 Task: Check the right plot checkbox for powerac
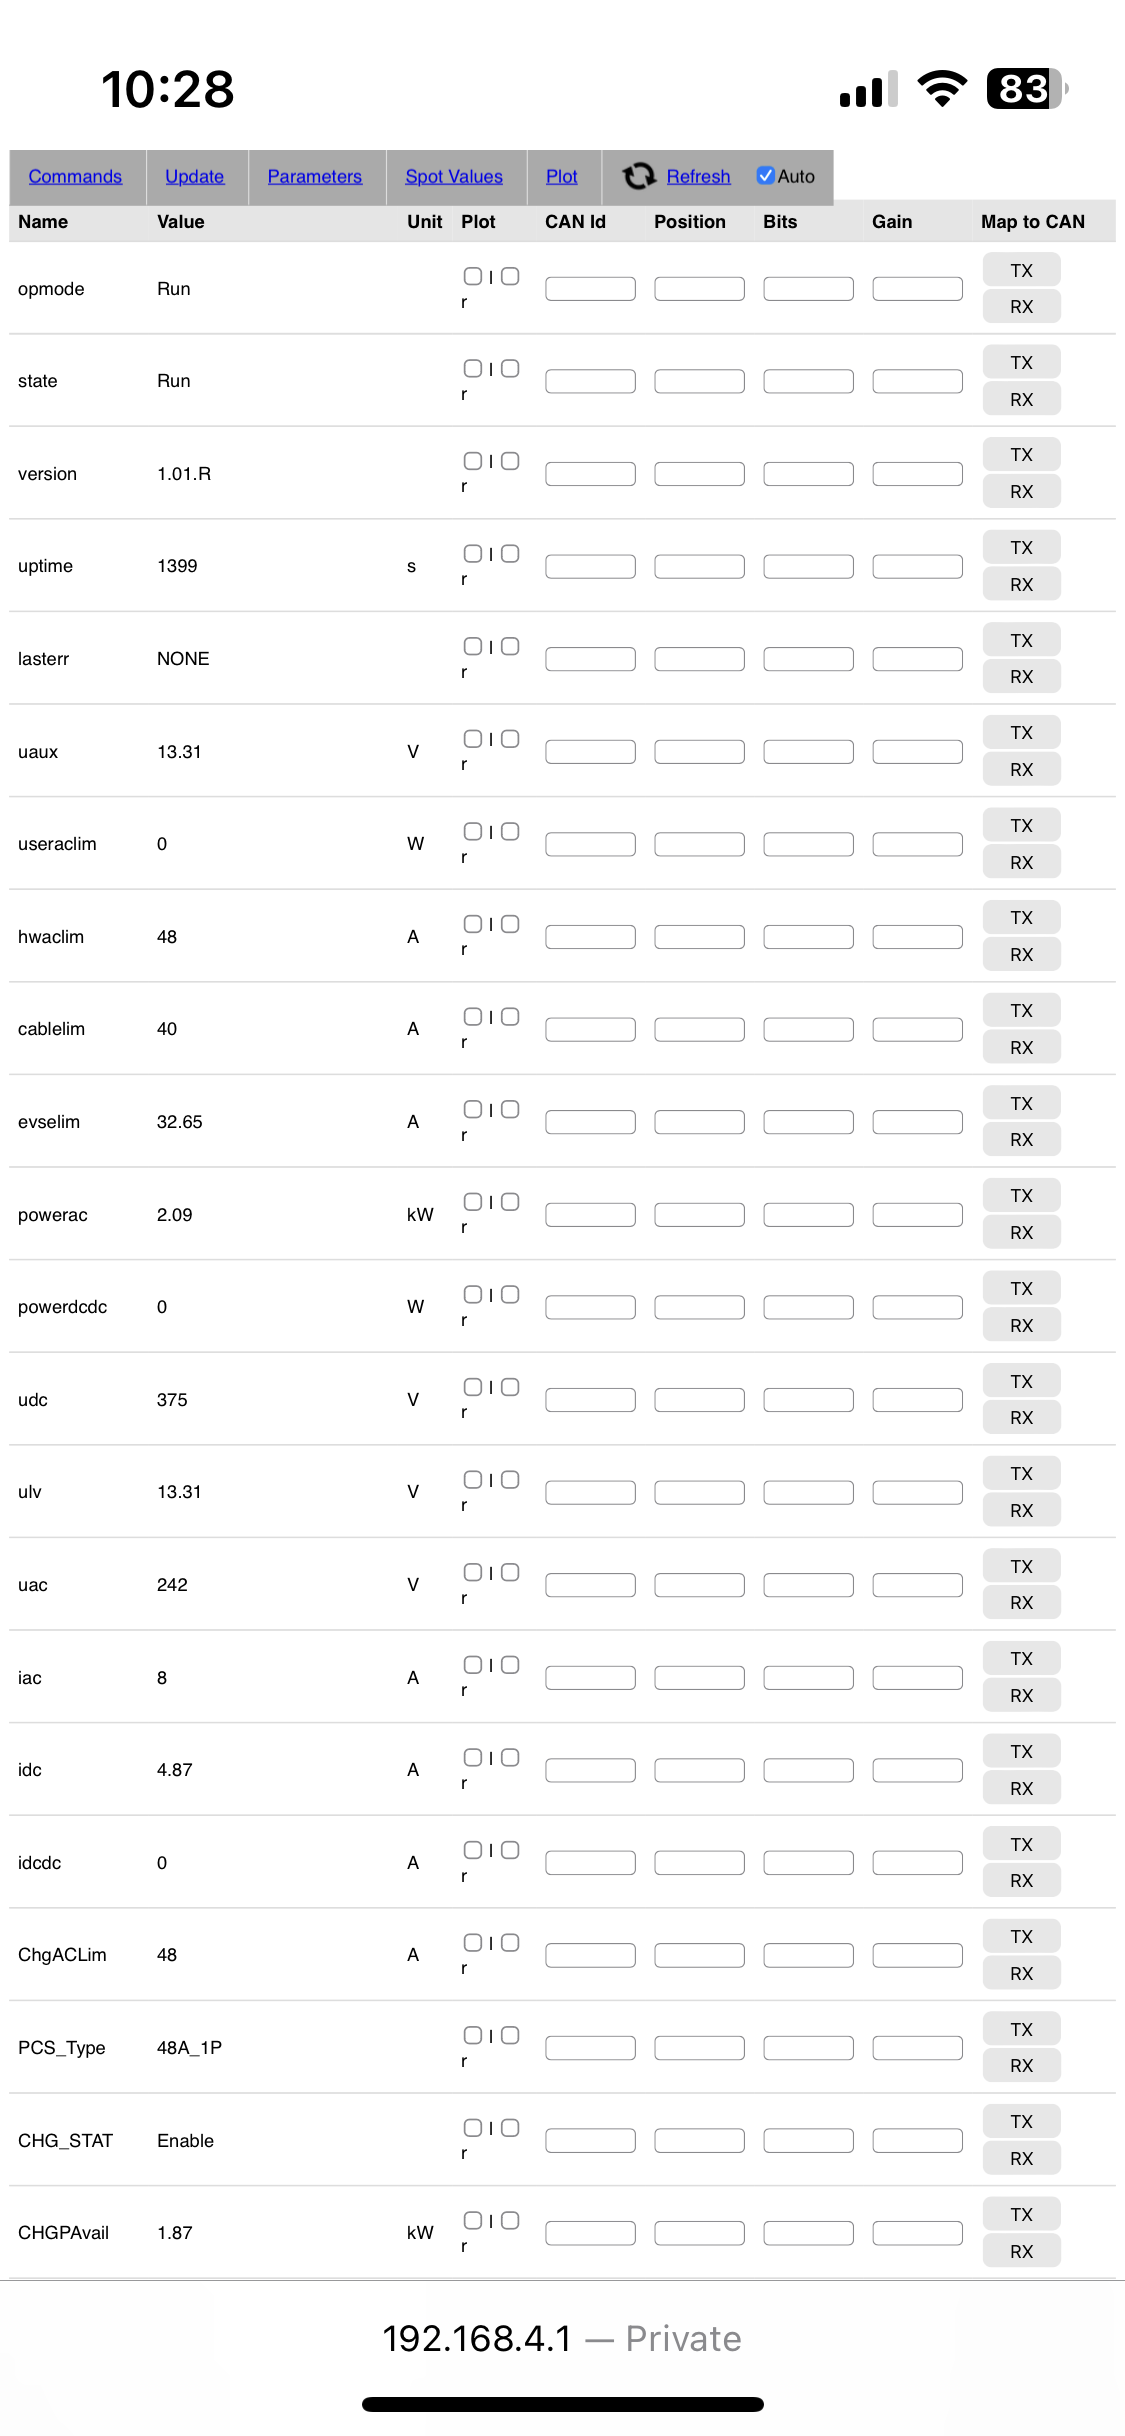coord(510,1202)
